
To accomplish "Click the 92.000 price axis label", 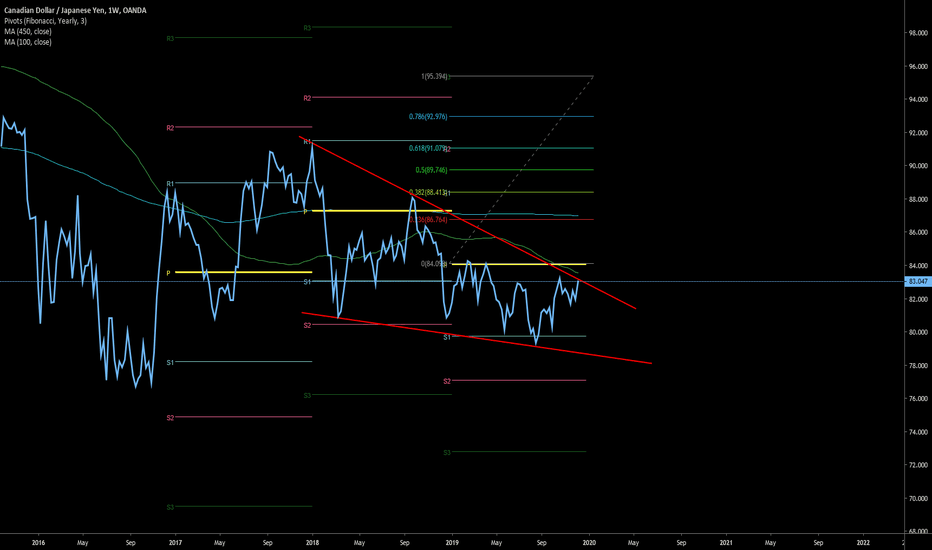I will pyautogui.click(x=917, y=133).
